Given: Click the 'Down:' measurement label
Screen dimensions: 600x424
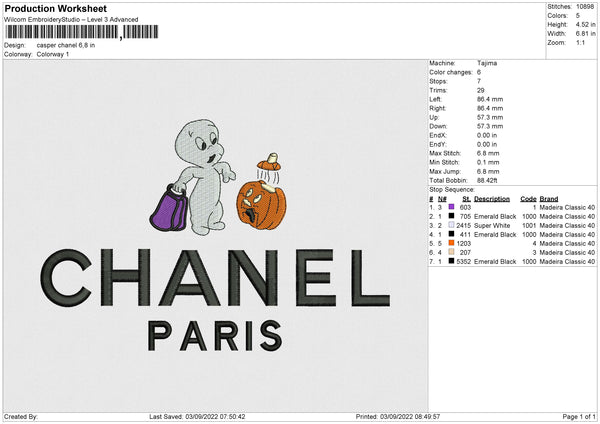Looking at the screenshot, I should pyautogui.click(x=438, y=126).
